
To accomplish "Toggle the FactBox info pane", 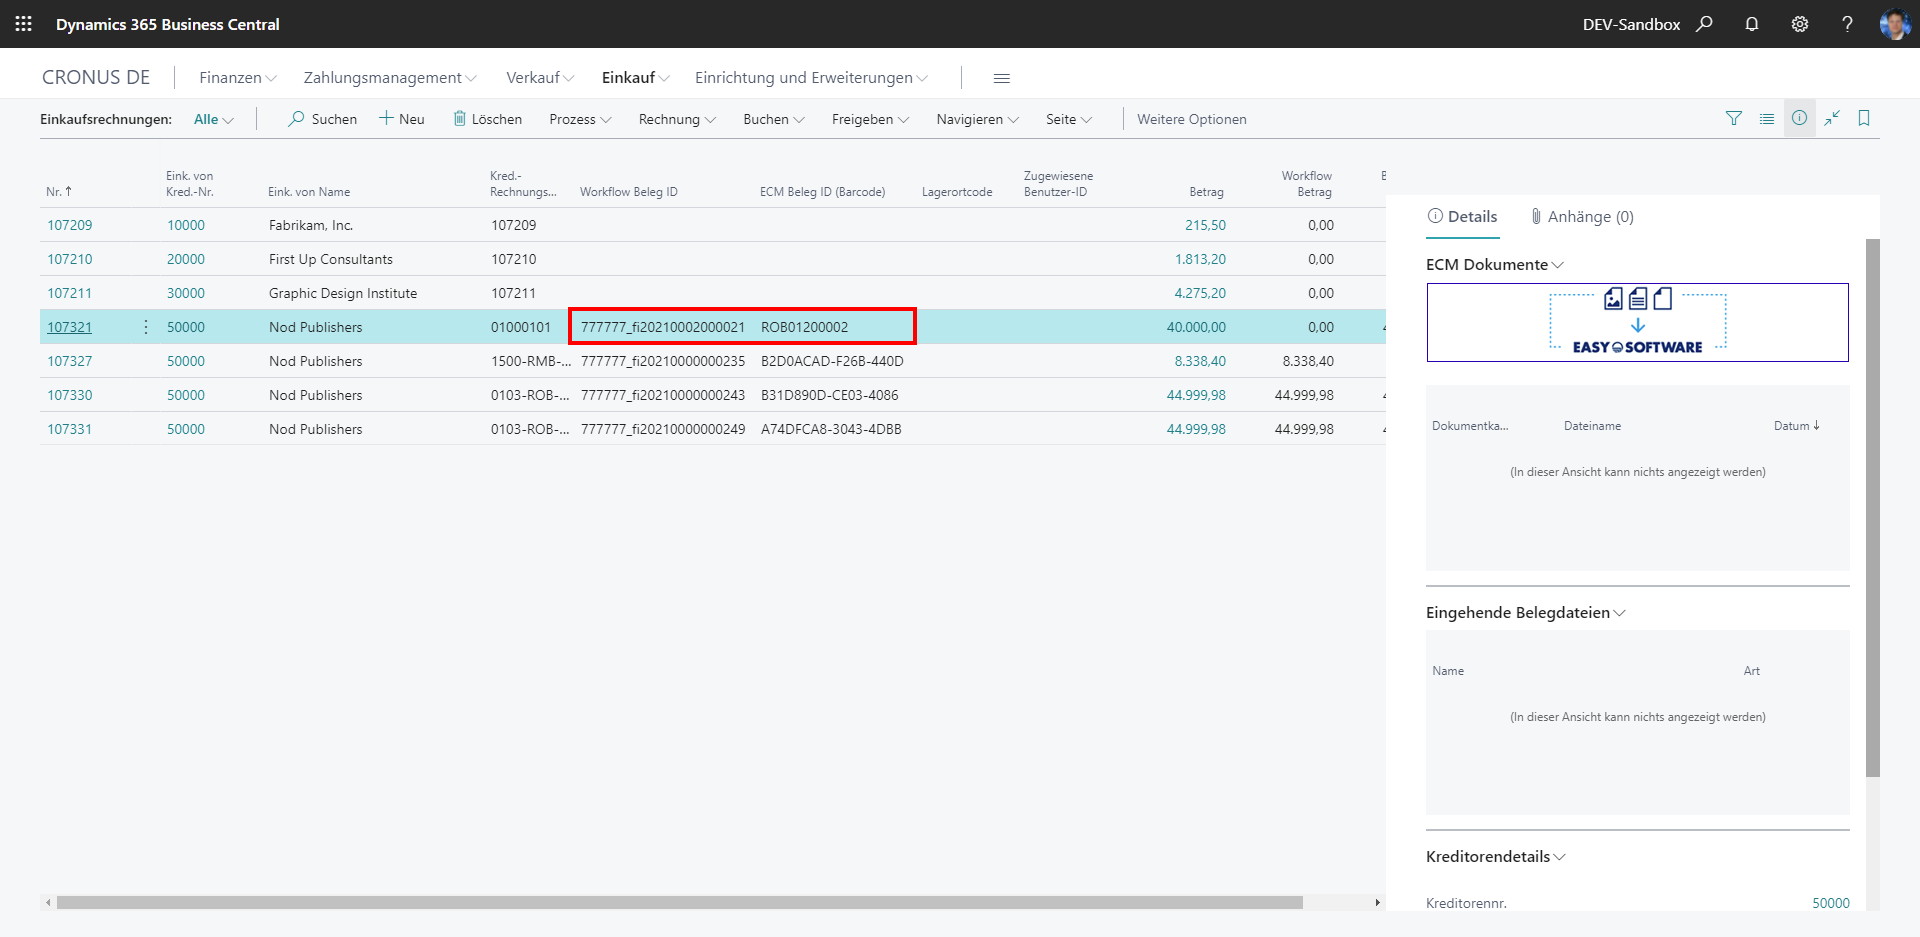I will click(1799, 119).
